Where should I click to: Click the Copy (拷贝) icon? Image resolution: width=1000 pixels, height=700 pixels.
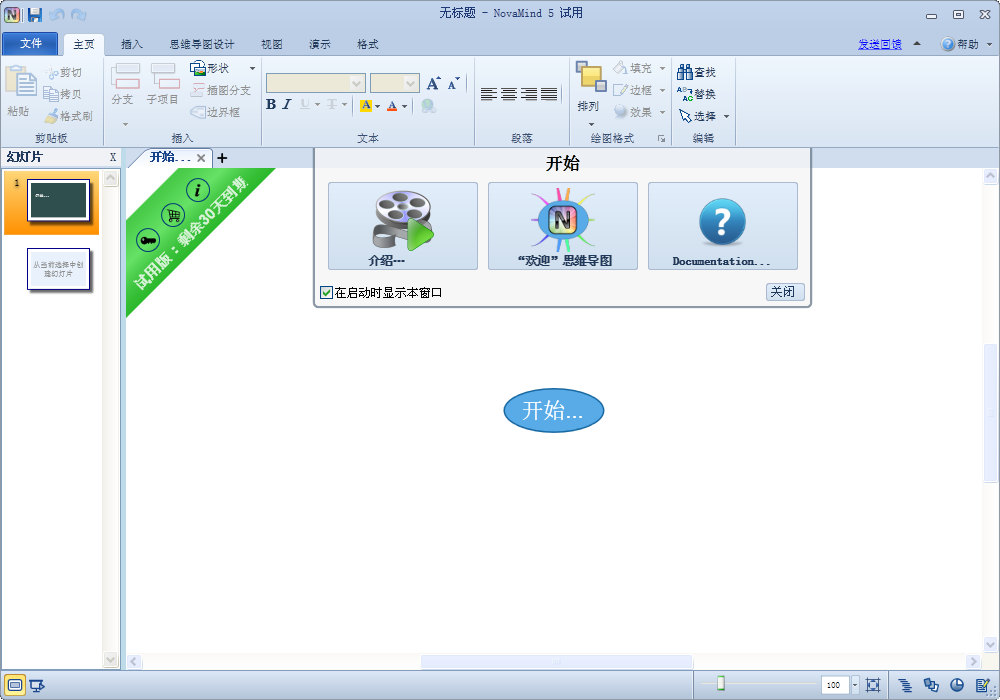click(x=50, y=94)
